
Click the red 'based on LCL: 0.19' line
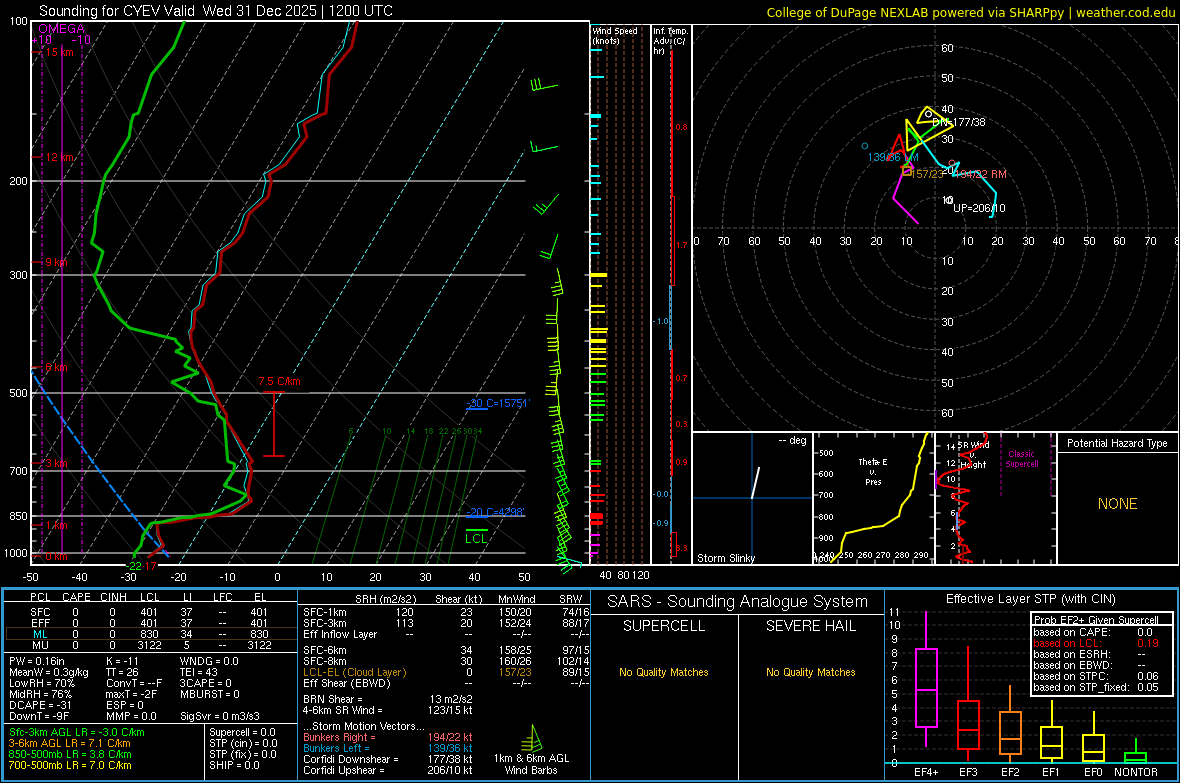coord(1096,644)
